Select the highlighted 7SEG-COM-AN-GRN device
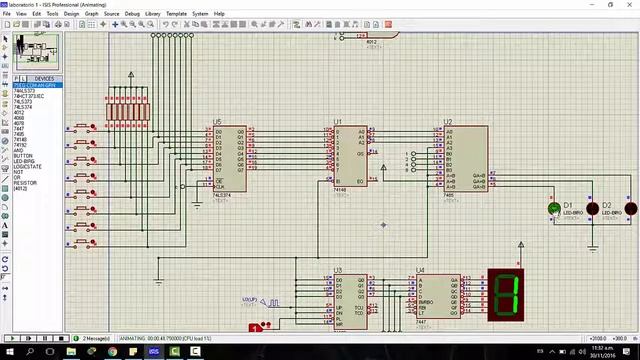Viewport: 640px width, 360px height. [x=38, y=85]
